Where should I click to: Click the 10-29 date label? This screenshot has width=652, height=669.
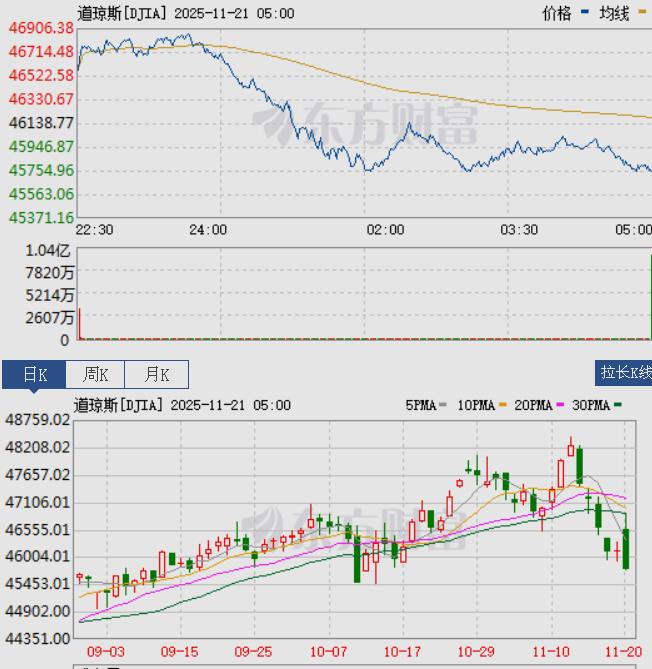(476, 652)
